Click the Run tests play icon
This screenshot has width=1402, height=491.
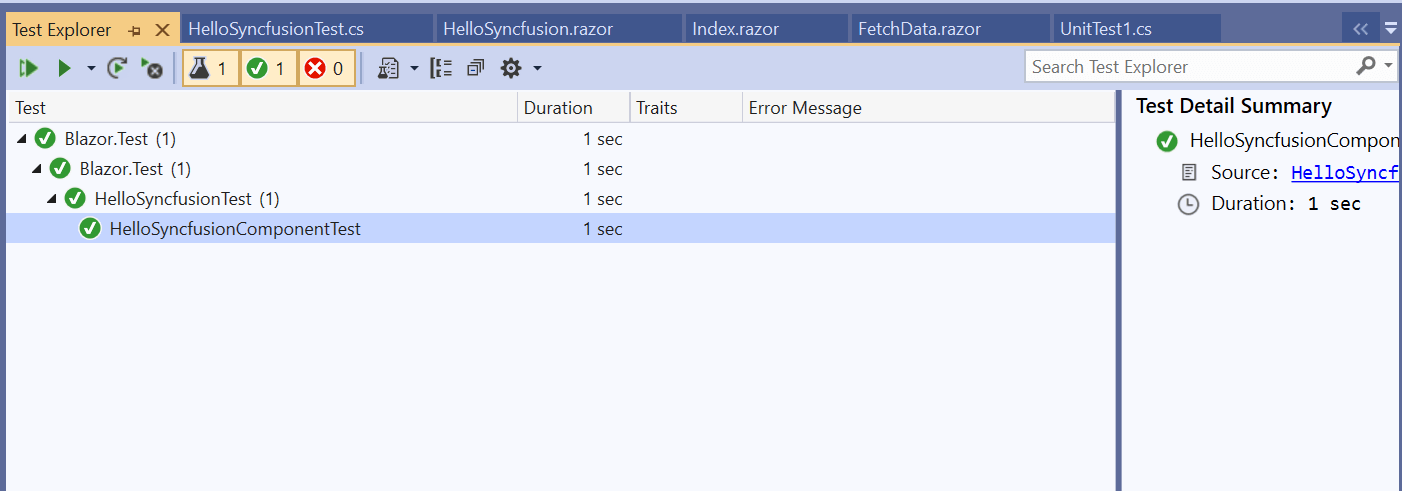pos(64,68)
